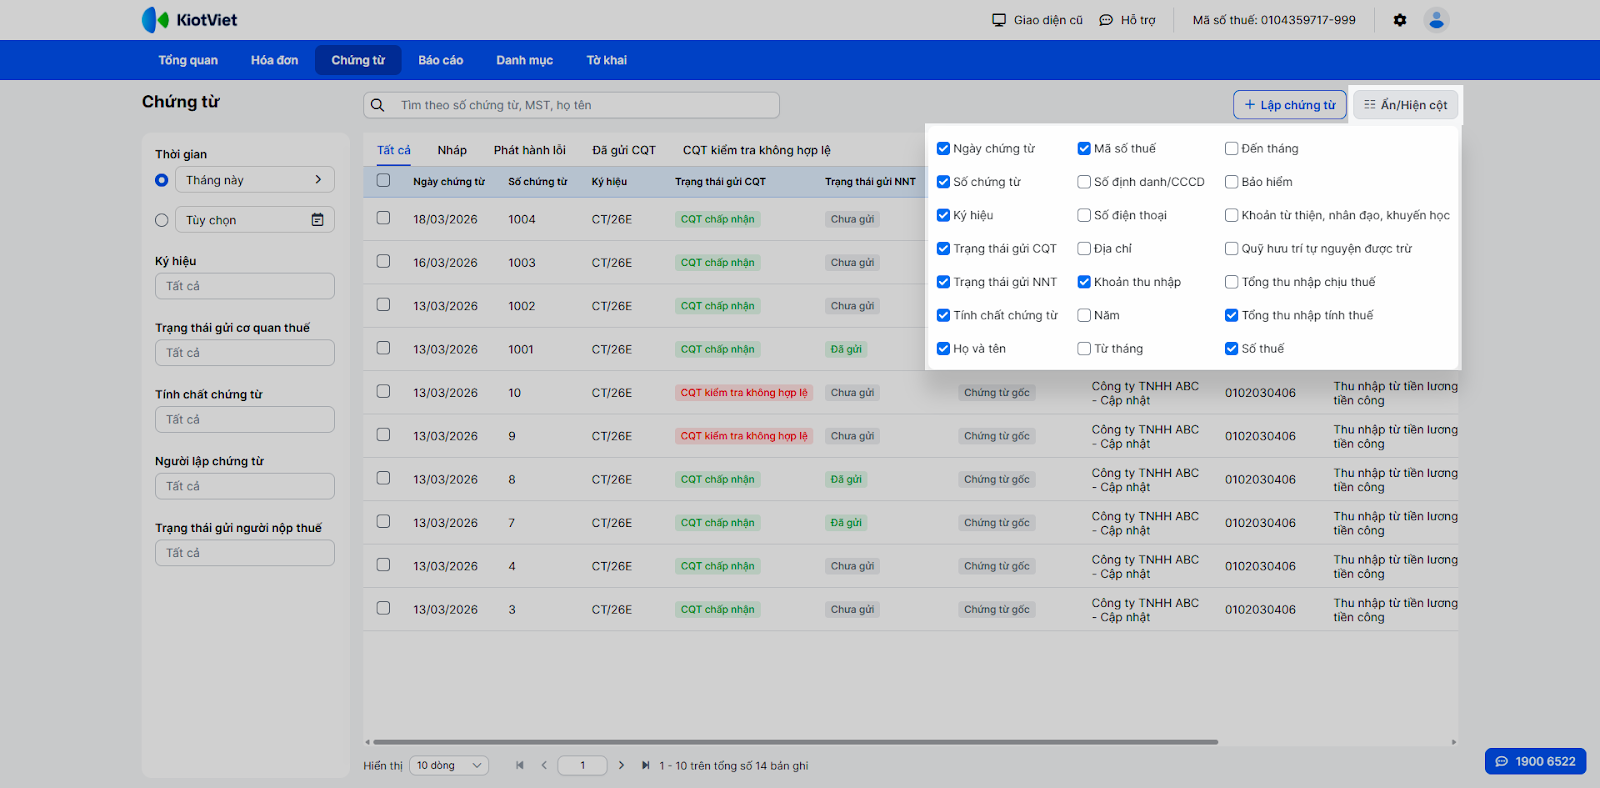This screenshot has width=1600, height=788.
Task: Expand the Tháng này time selector
Action: coord(254,180)
